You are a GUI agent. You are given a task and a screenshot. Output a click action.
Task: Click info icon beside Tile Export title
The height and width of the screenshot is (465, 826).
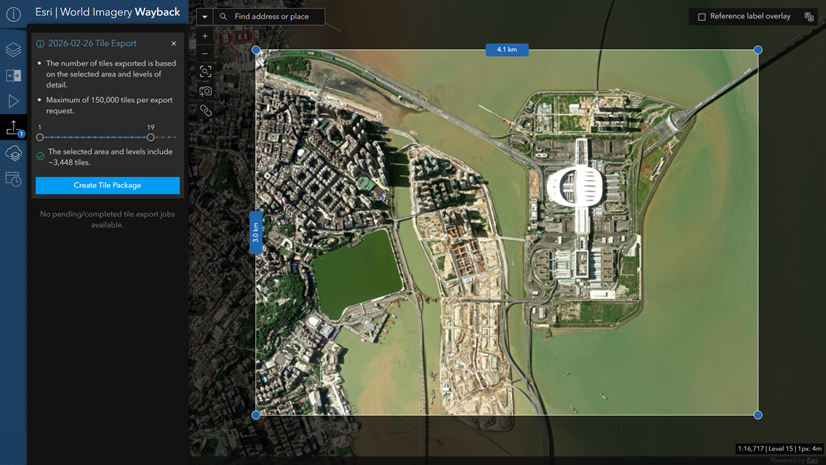40,44
